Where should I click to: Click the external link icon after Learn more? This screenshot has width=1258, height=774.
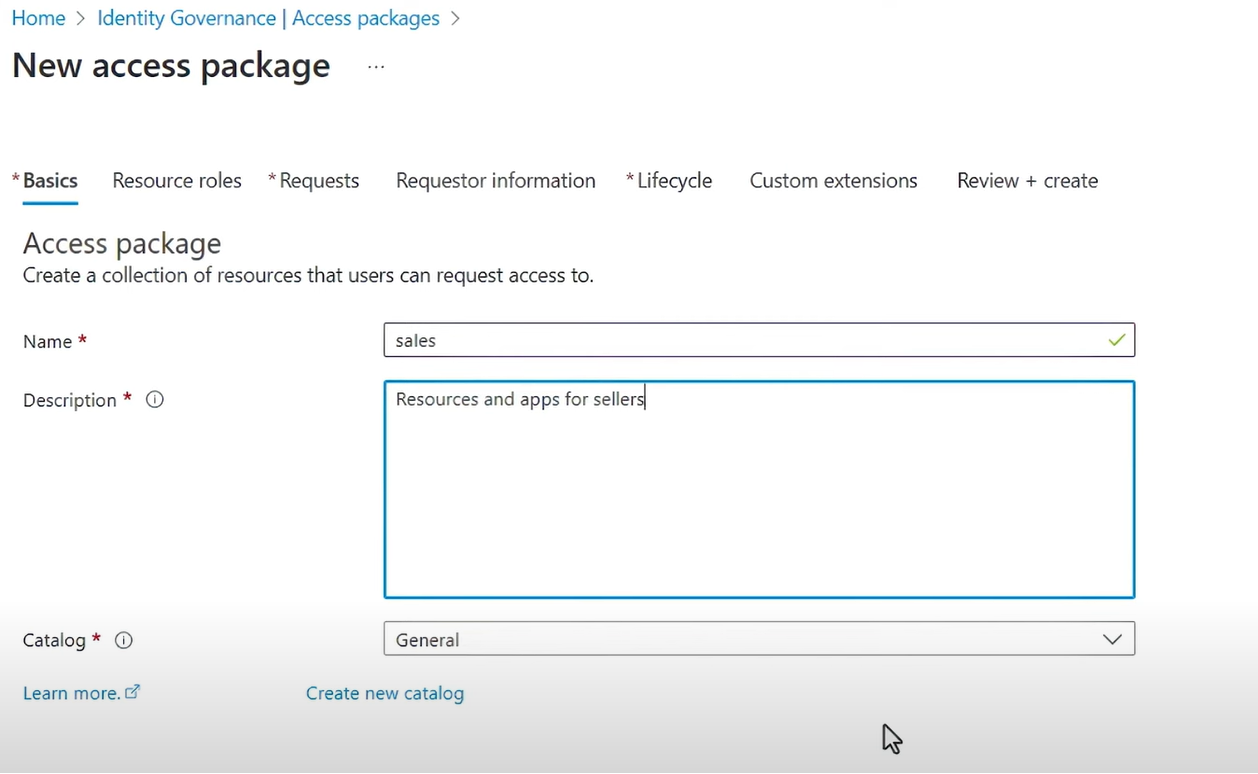133,691
